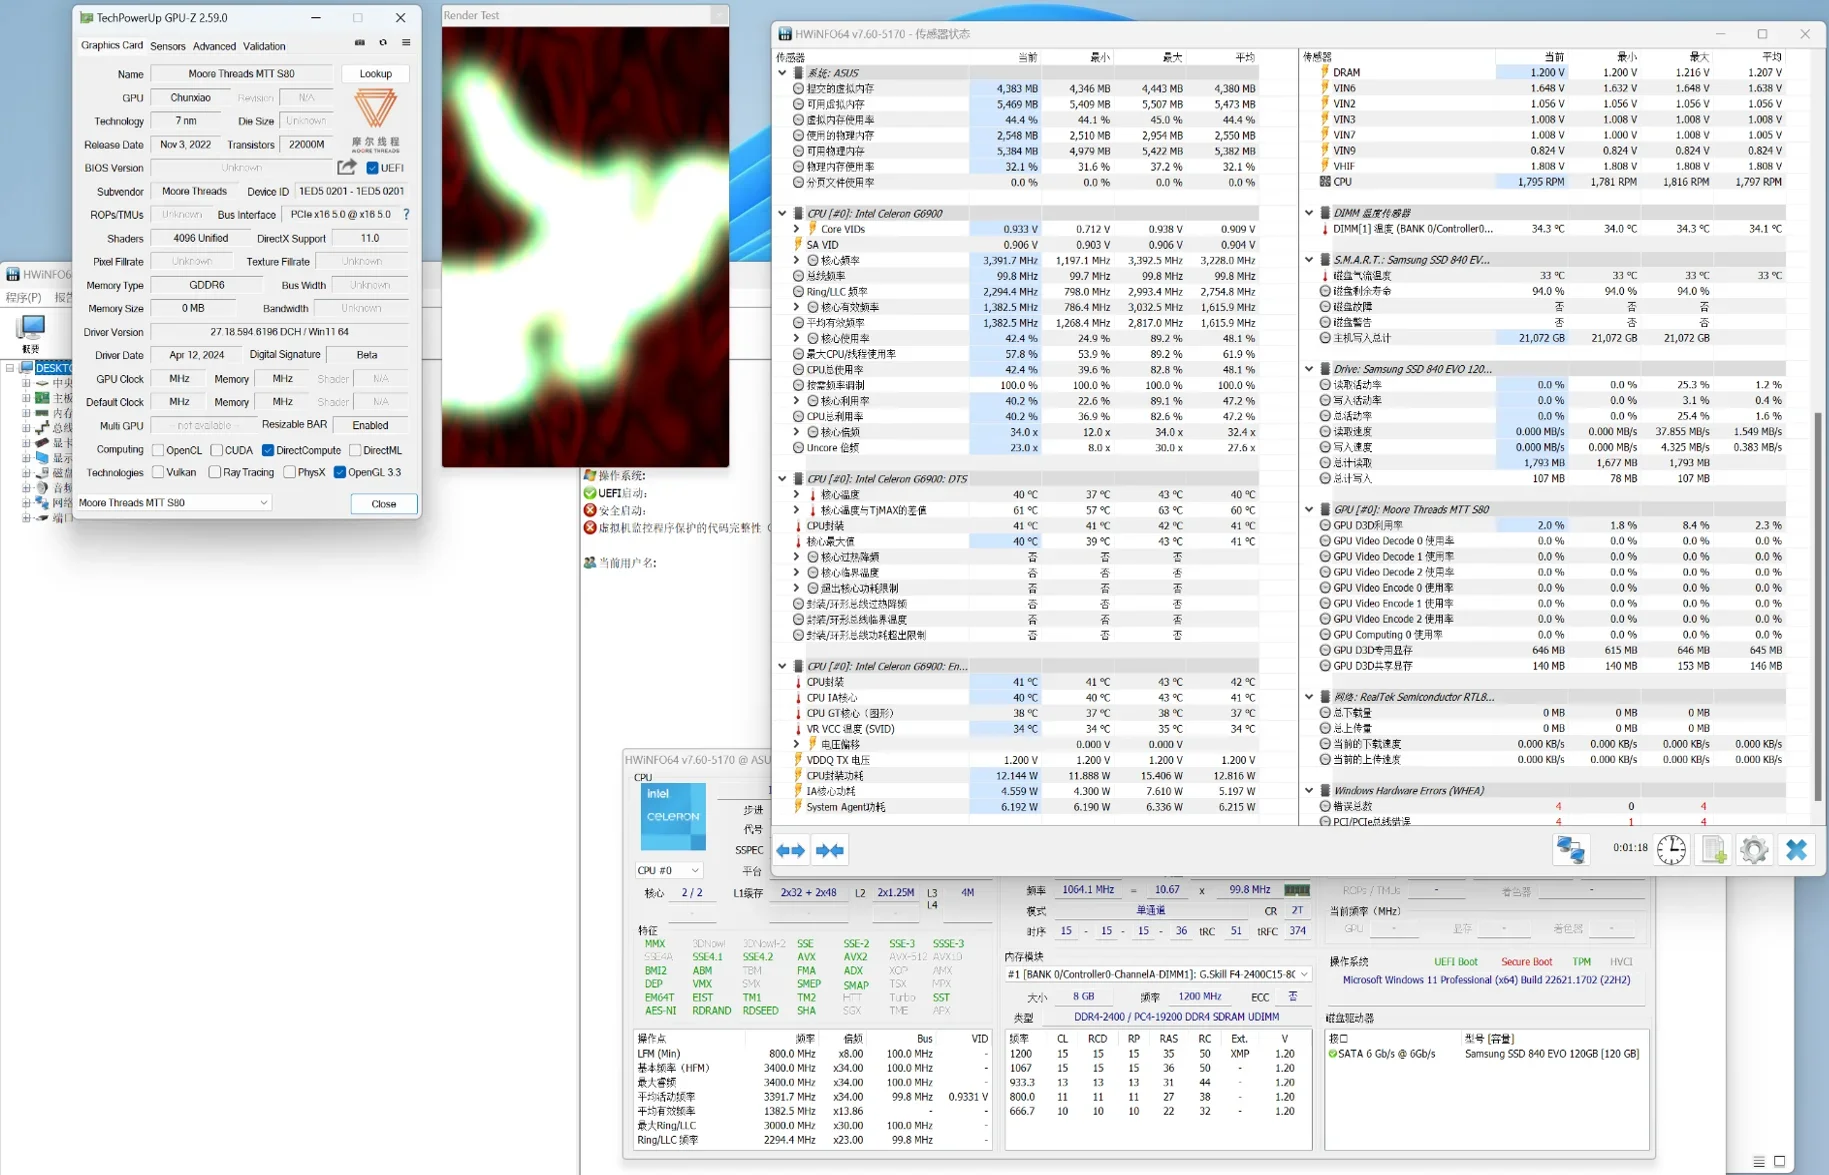Toggle the Ray Tracing checkbox
The width and height of the screenshot is (1829, 1175).
click(215, 472)
